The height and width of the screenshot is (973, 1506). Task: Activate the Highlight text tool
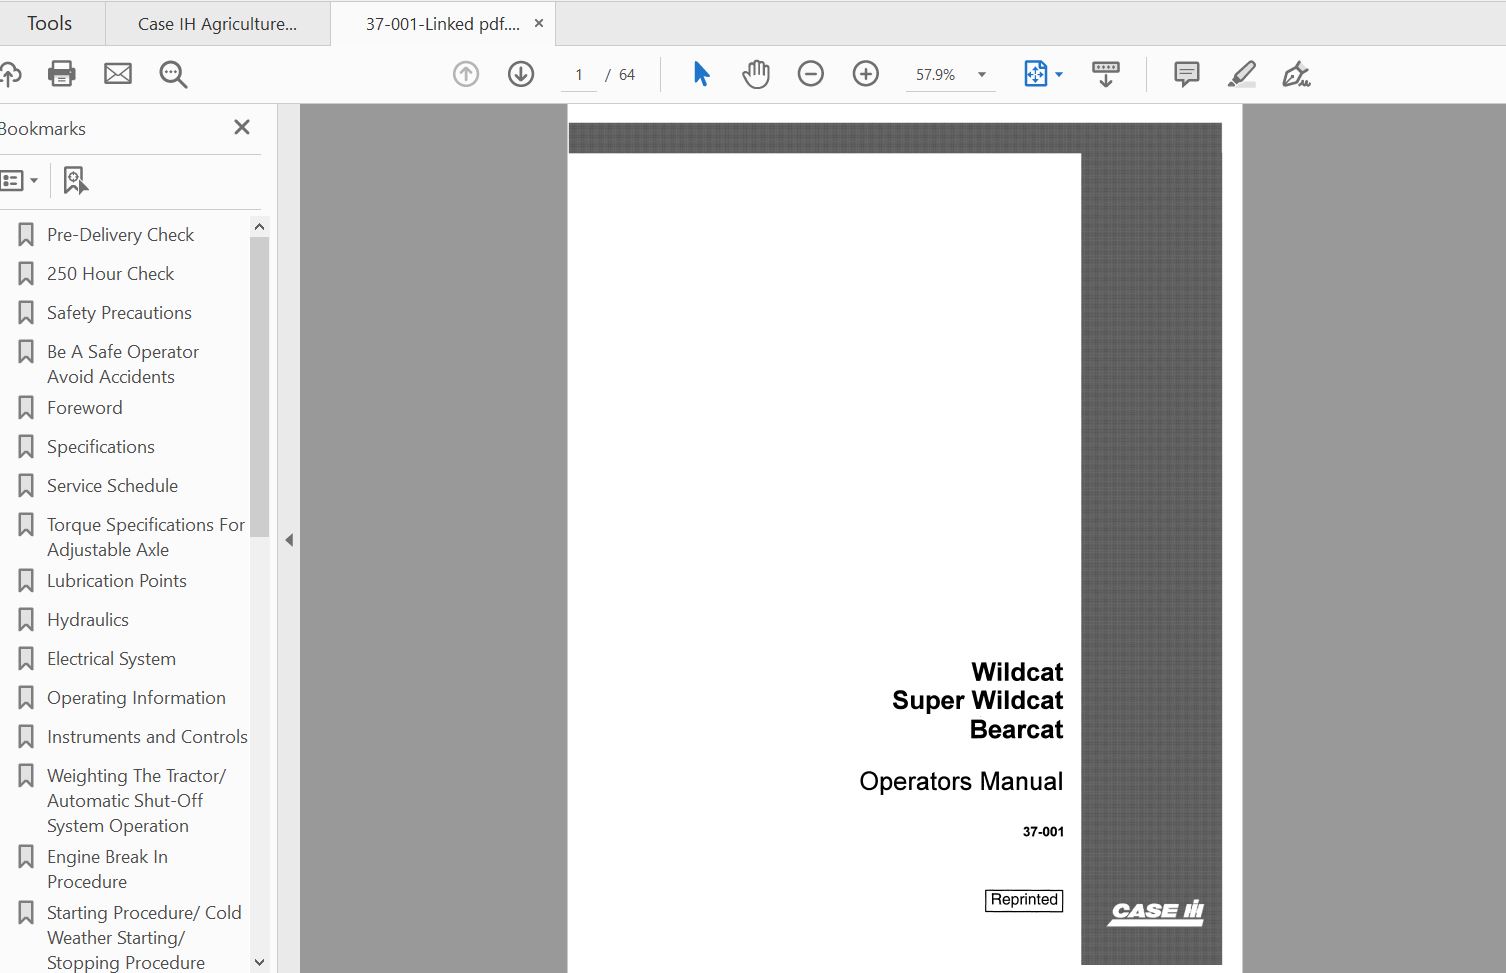coord(1241,73)
